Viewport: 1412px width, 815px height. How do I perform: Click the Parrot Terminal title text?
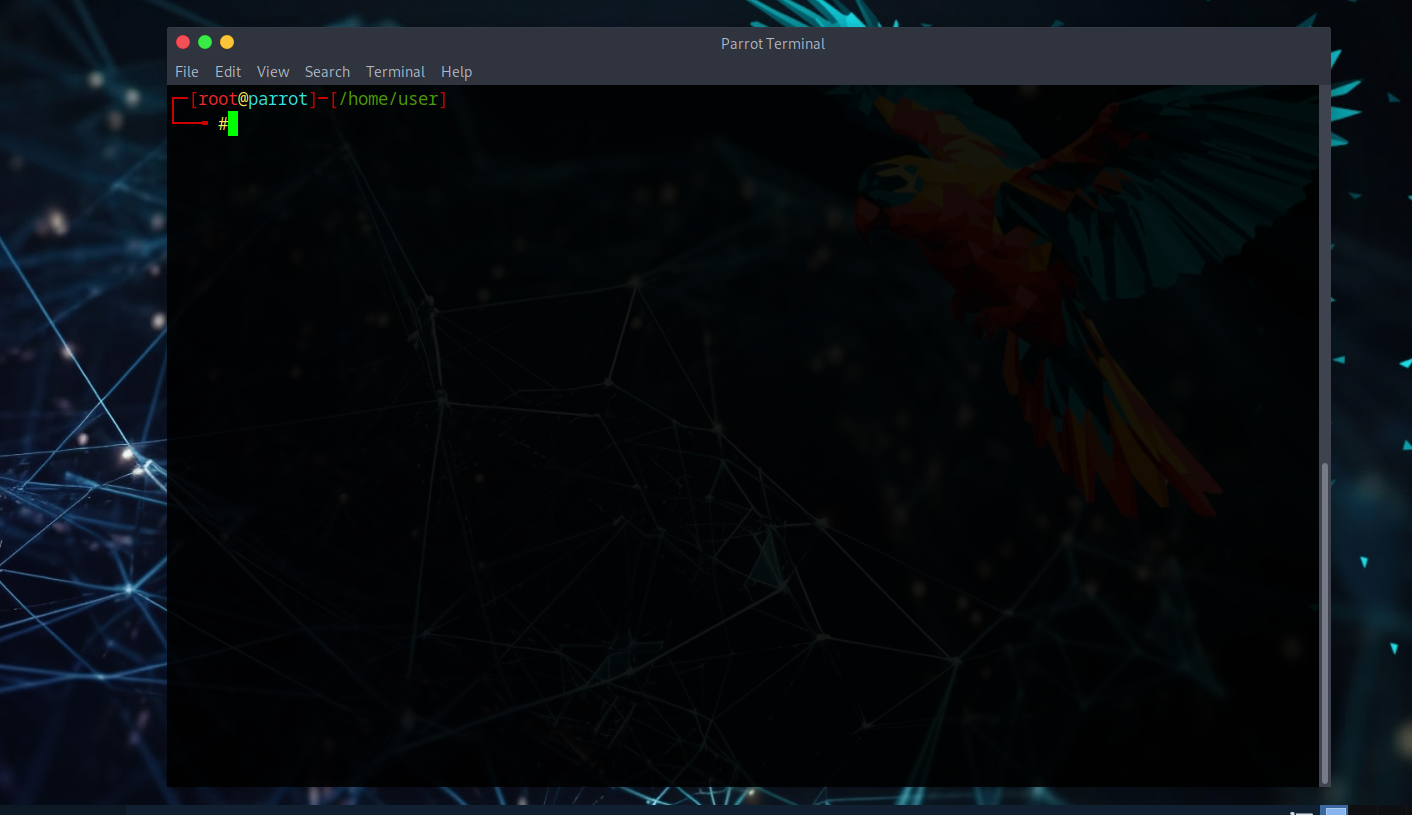click(772, 44)
